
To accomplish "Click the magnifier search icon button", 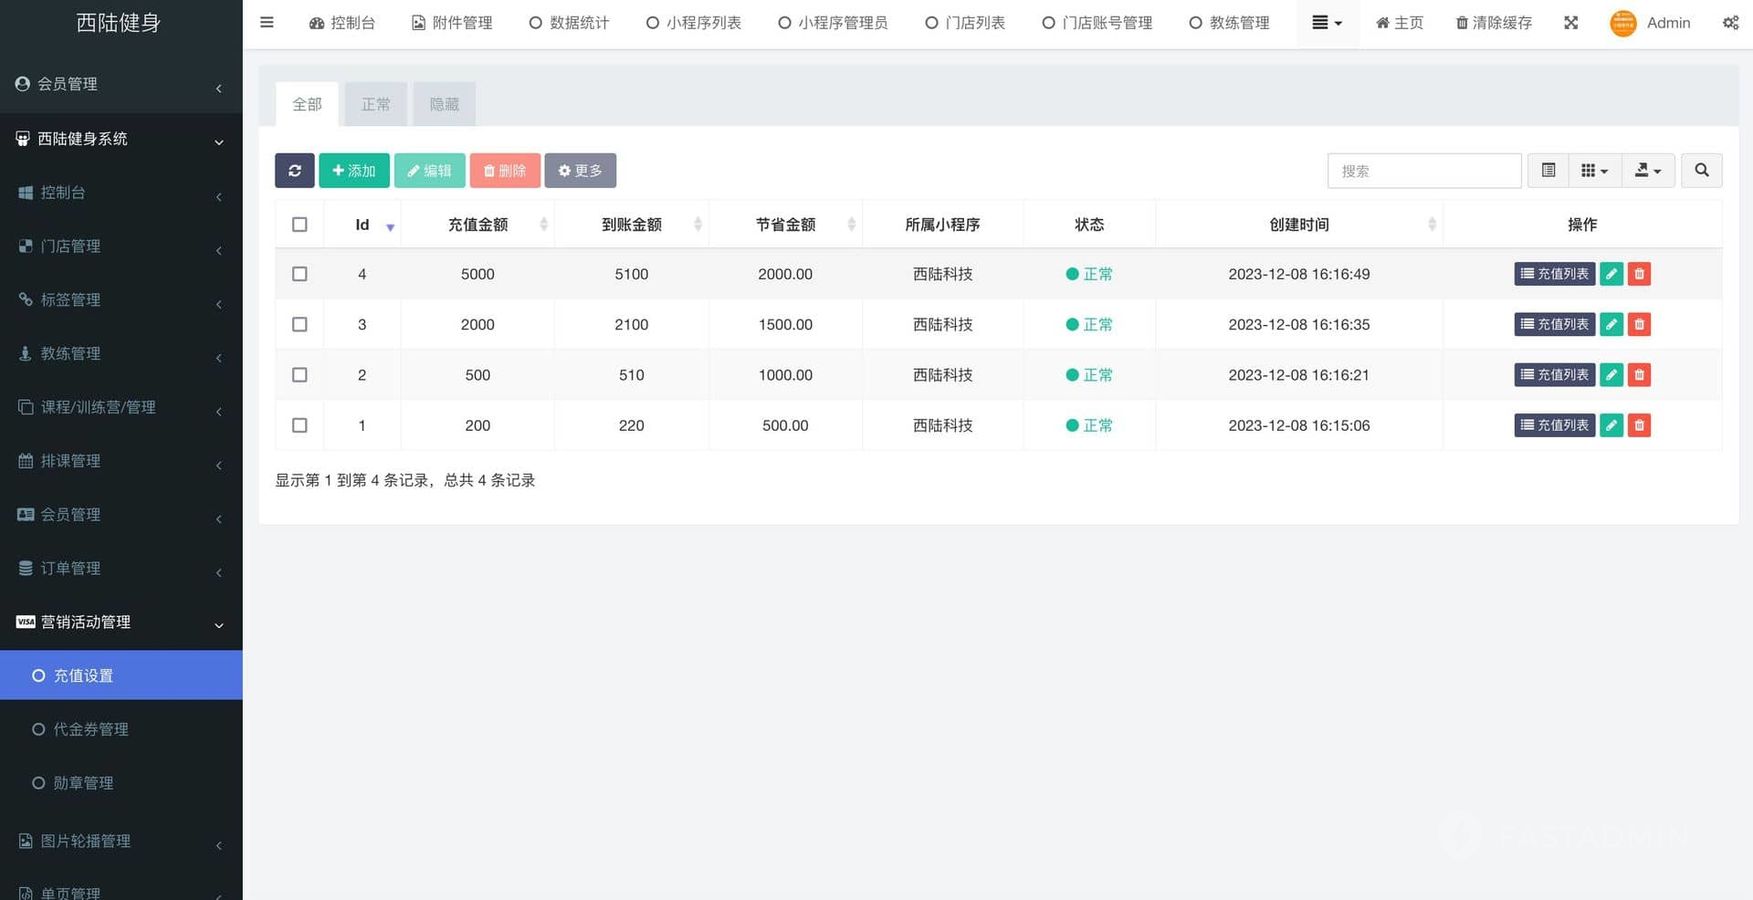I will (1701, 171).
